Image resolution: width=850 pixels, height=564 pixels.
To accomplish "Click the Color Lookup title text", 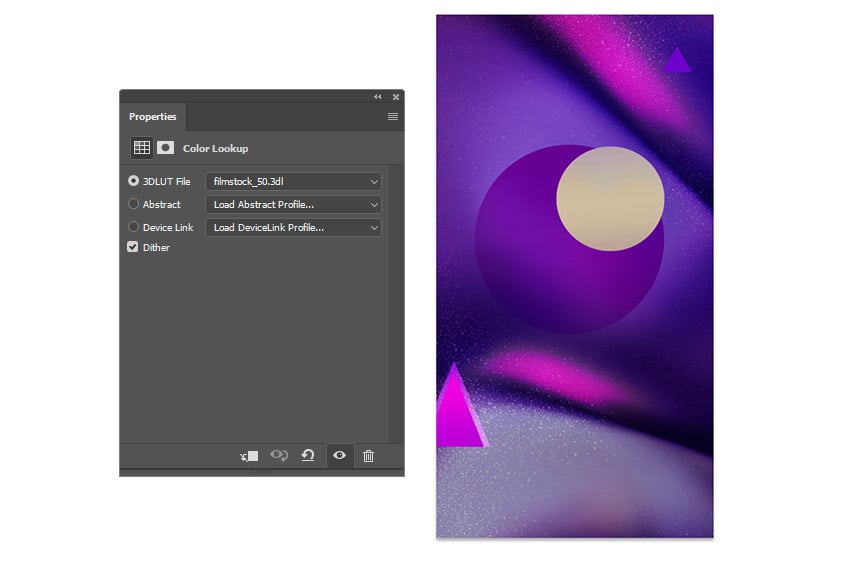I will point(215,149).
